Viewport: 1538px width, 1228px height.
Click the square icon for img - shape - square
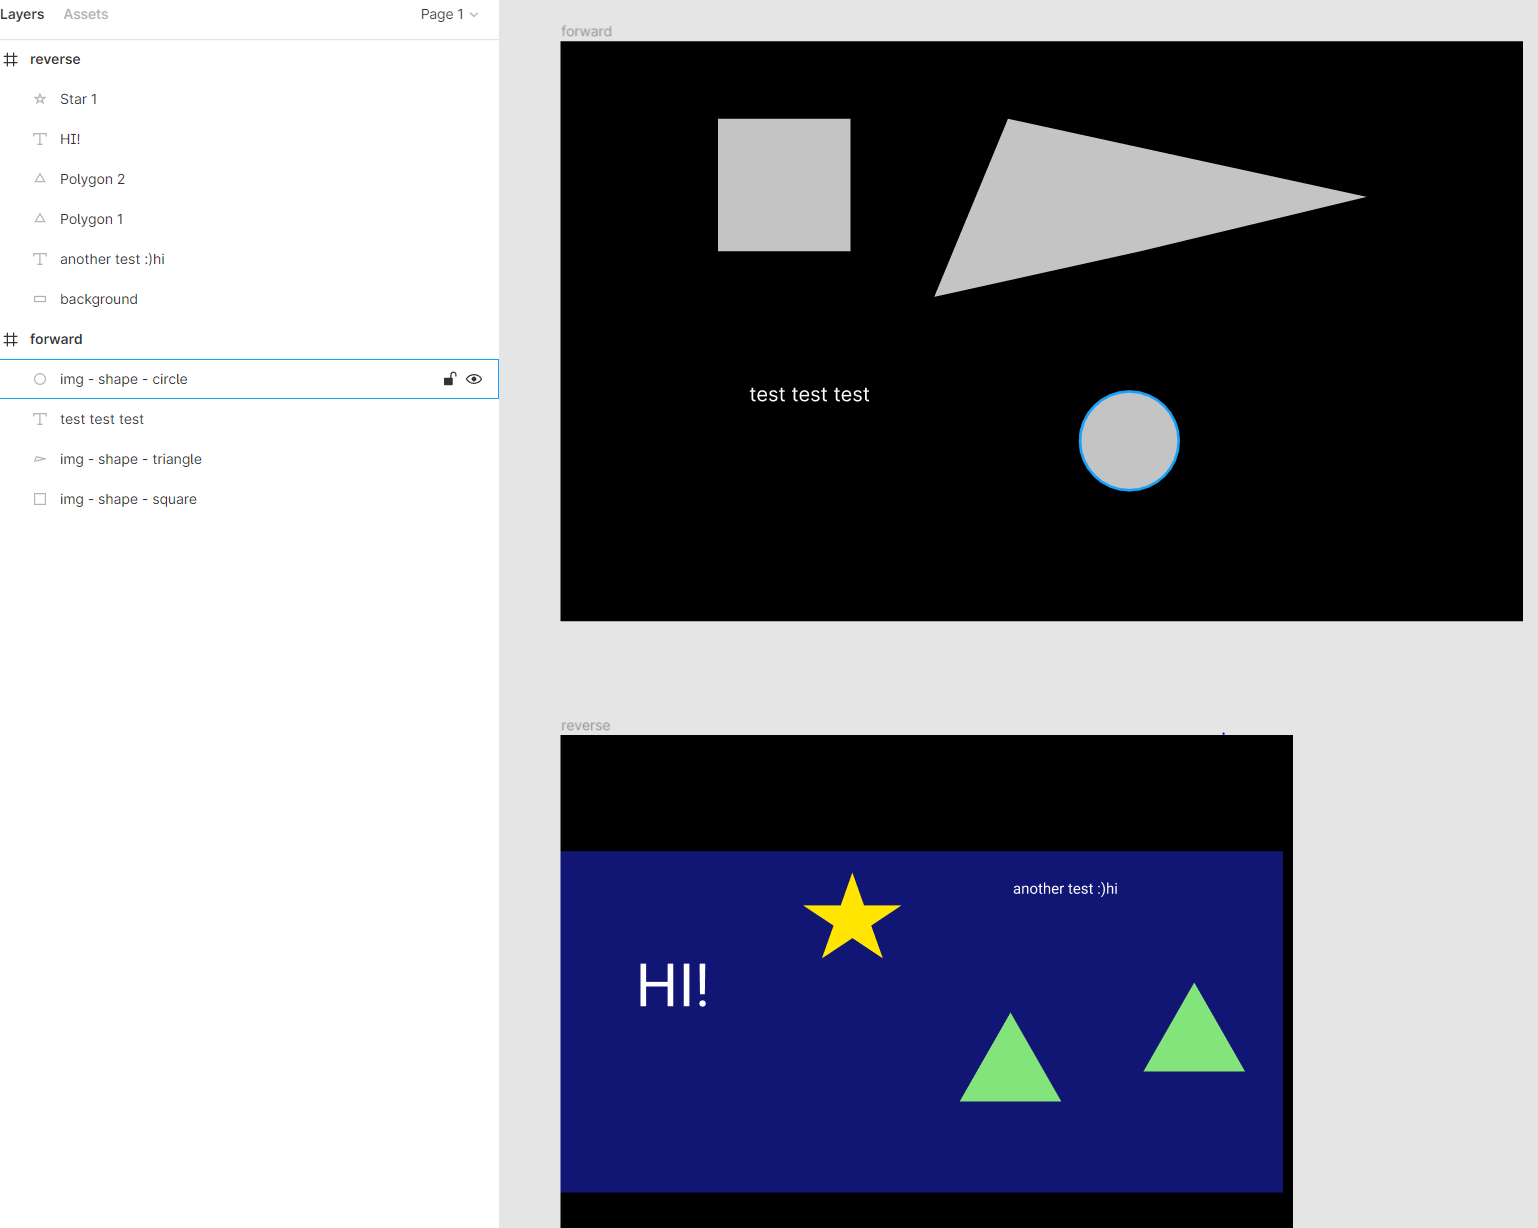(x=39, y=499)
